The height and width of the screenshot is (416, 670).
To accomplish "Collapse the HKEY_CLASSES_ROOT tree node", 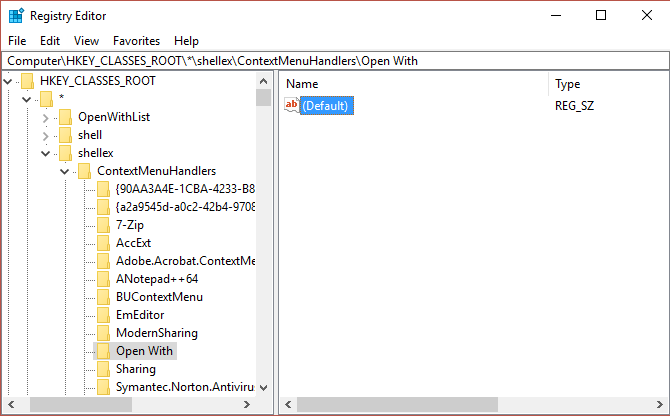I will 9,80.
